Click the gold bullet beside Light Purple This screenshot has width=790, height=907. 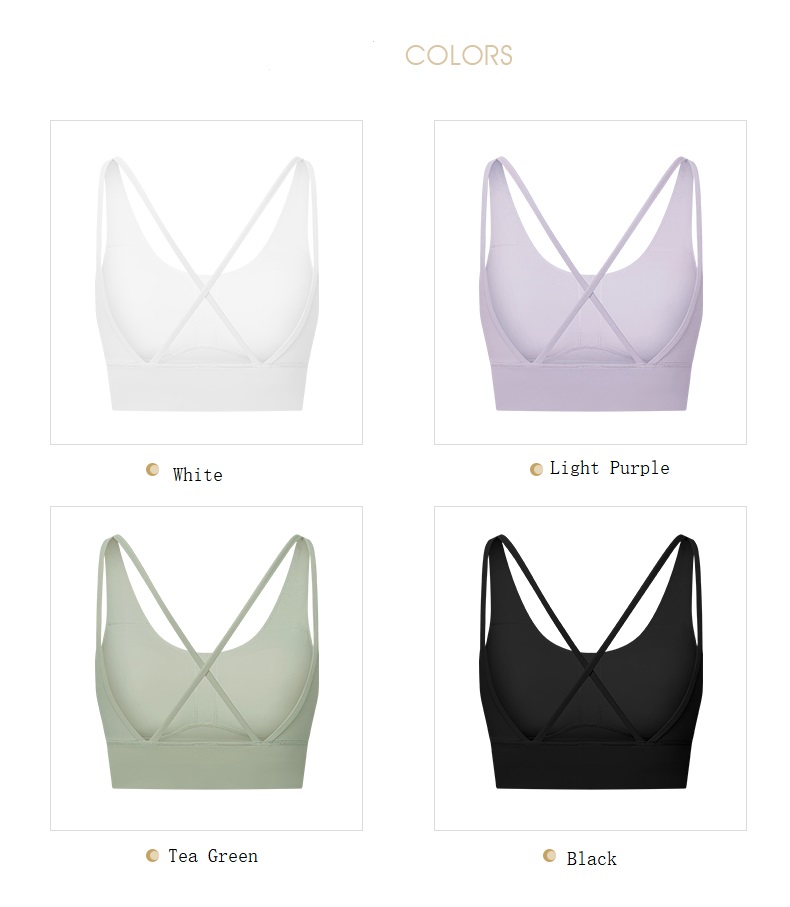537,469
